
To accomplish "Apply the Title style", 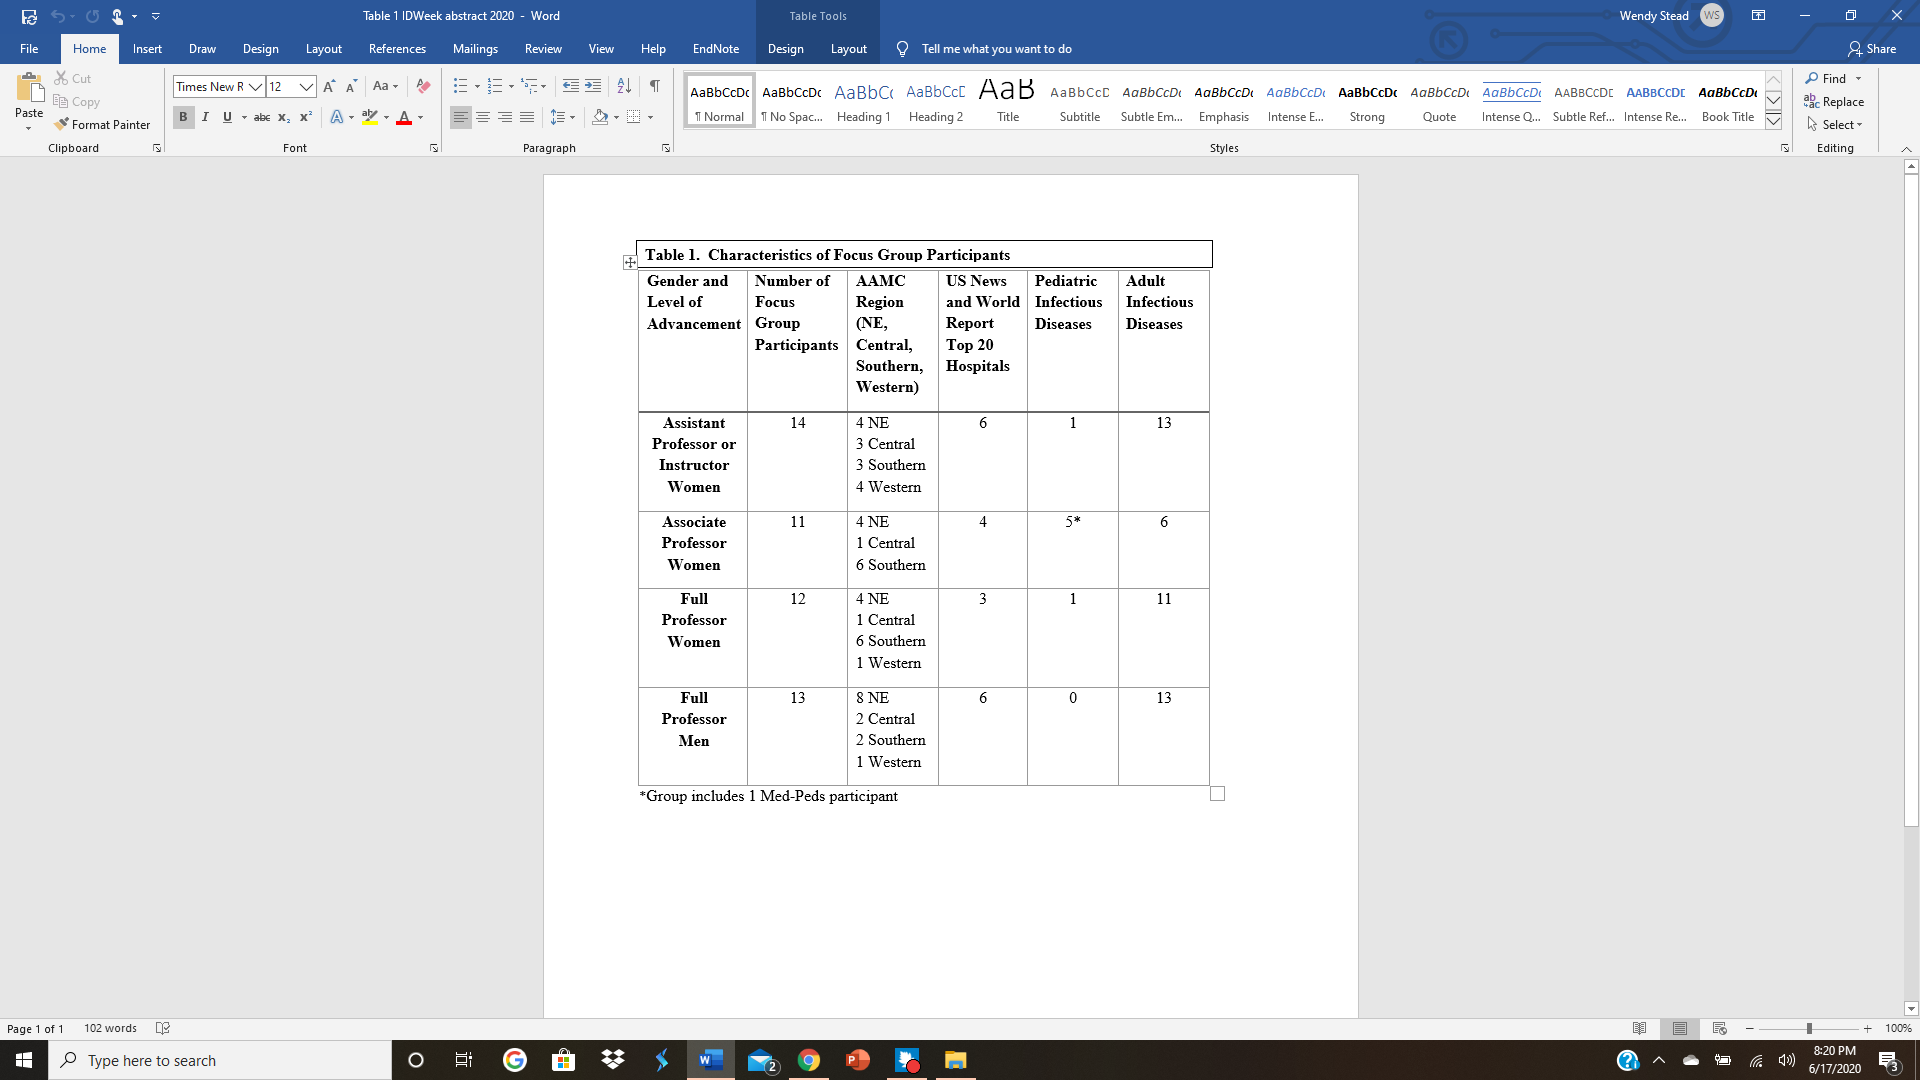I will (1008, 100).
